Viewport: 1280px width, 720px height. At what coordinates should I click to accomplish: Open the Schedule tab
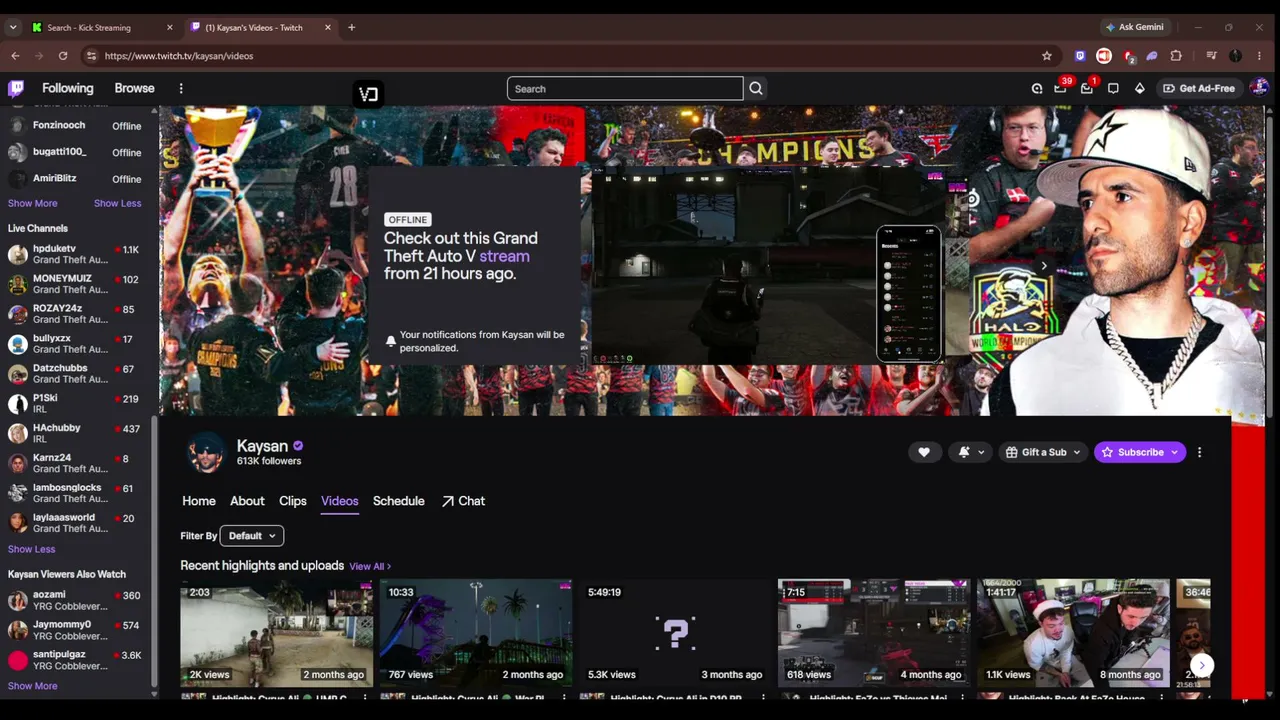pos(399,501)
